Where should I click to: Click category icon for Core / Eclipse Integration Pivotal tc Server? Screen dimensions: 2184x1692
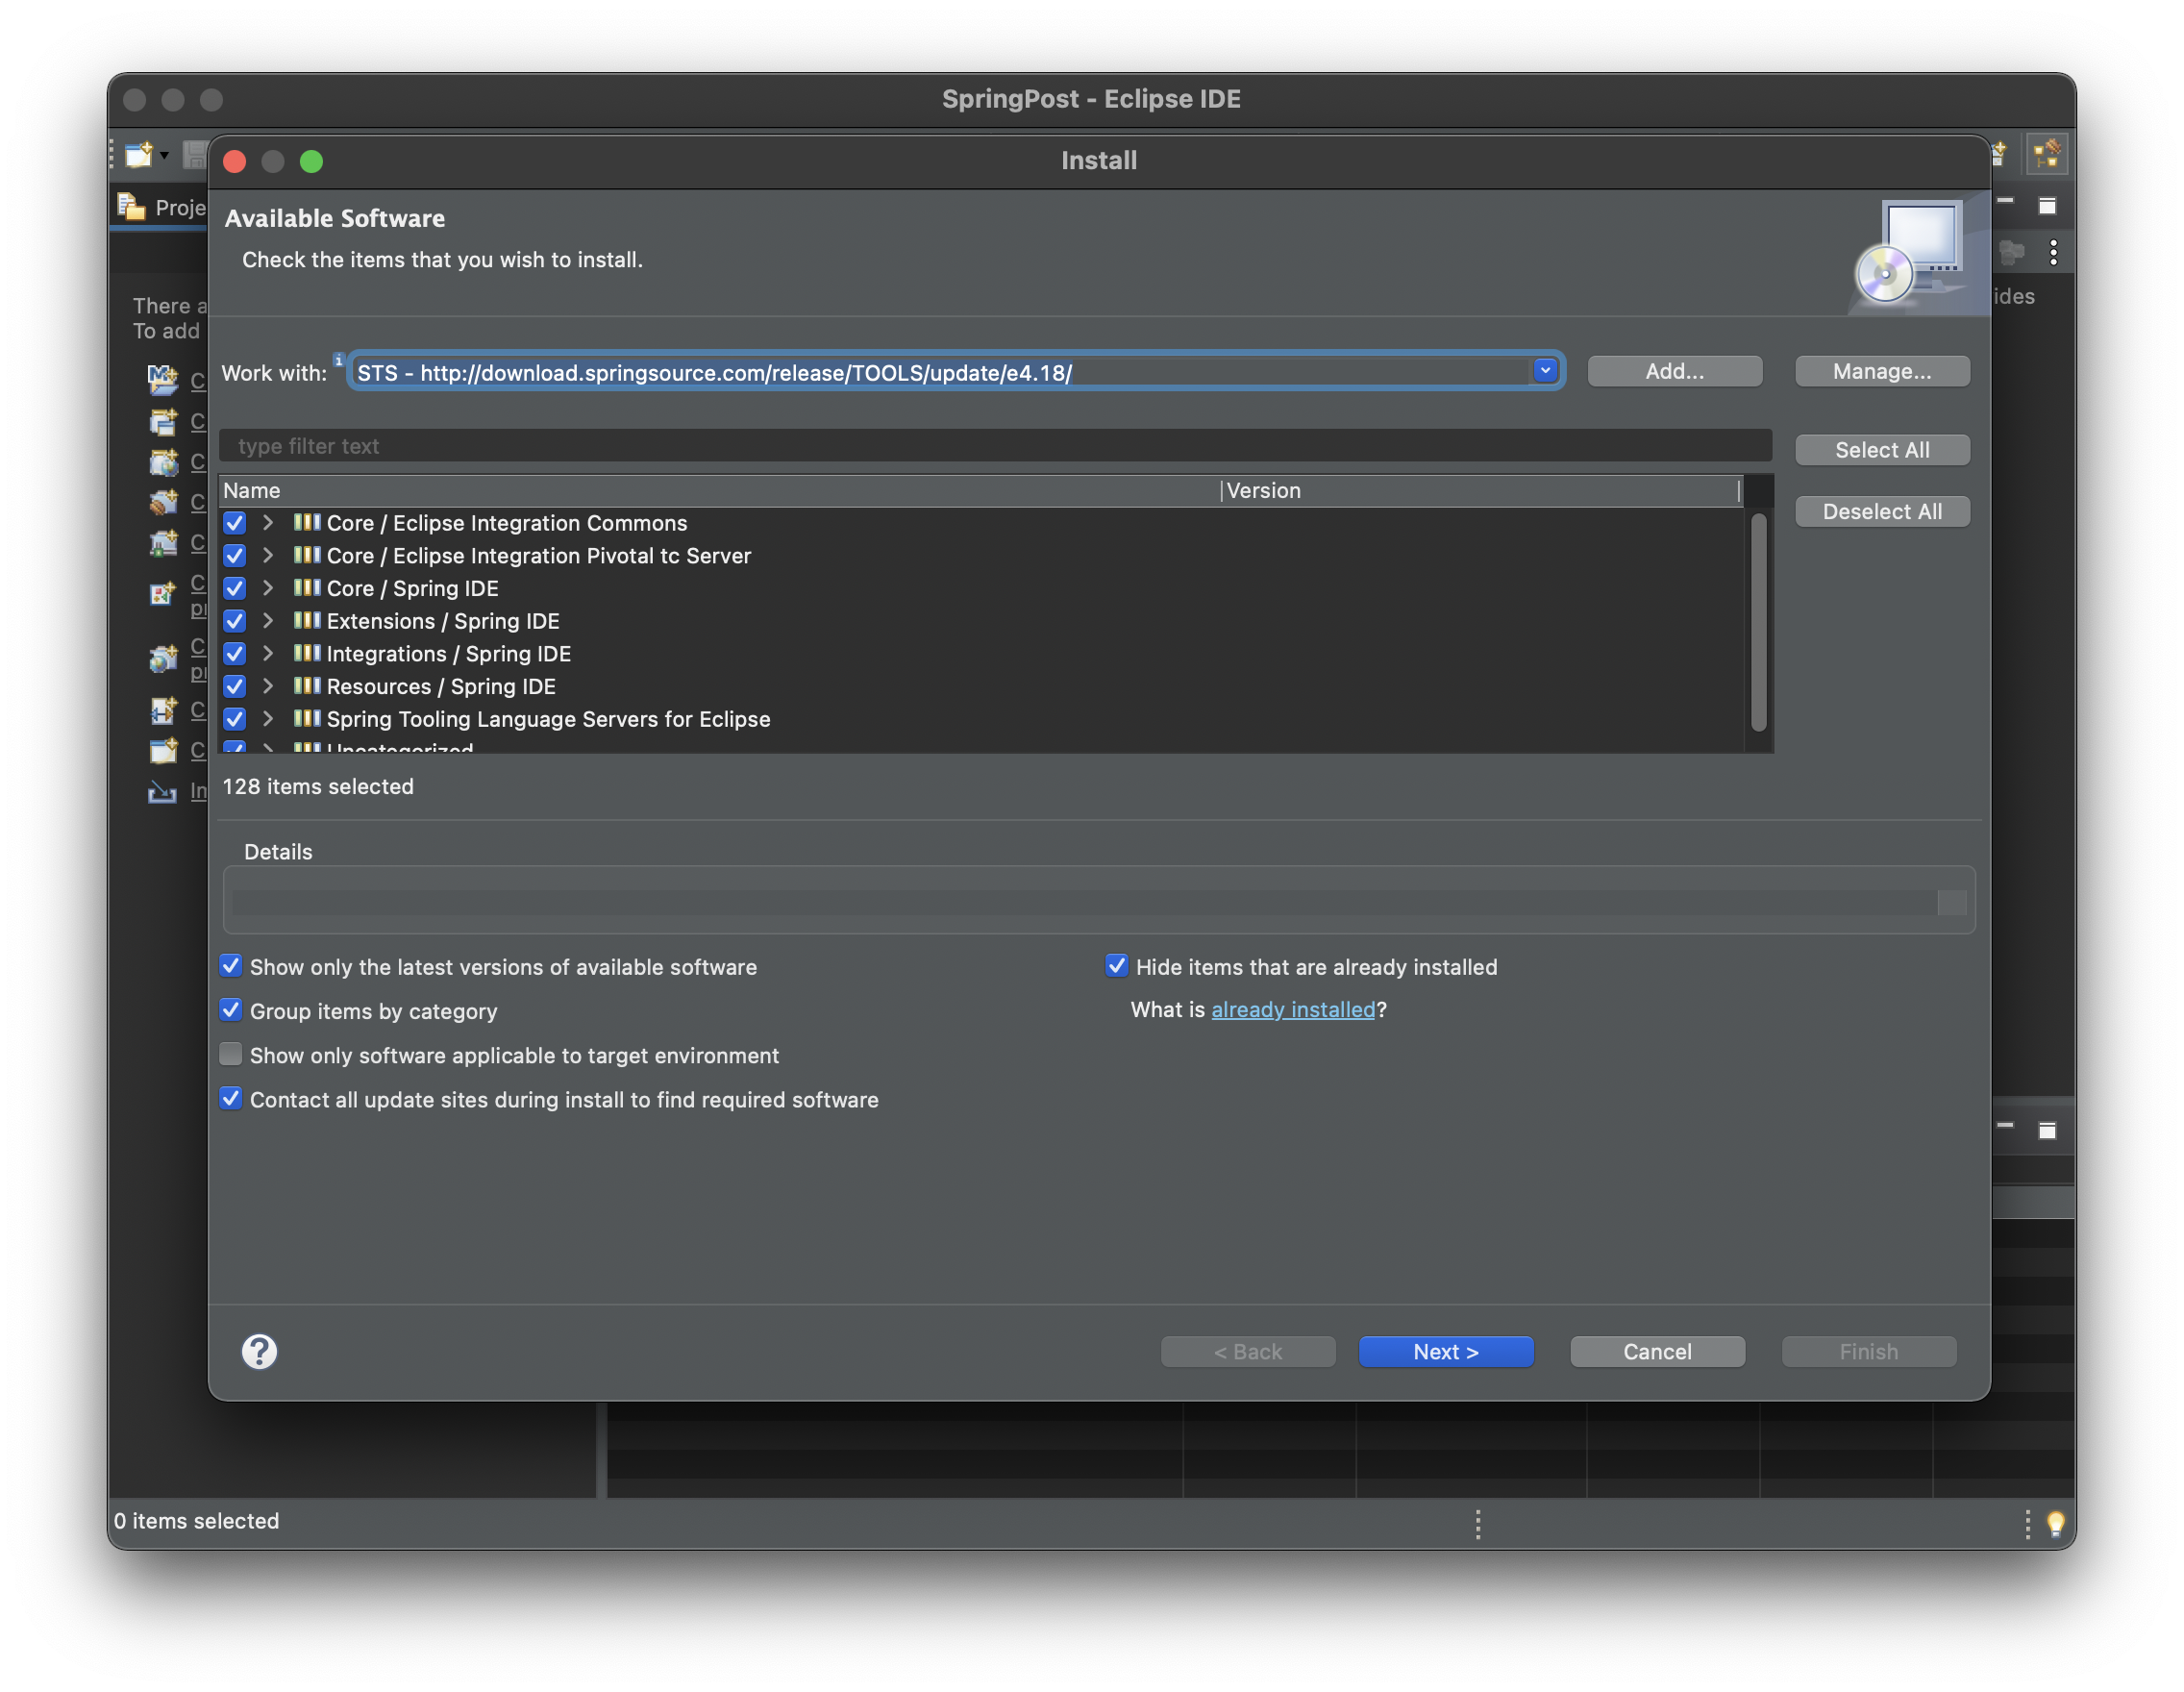307,555
